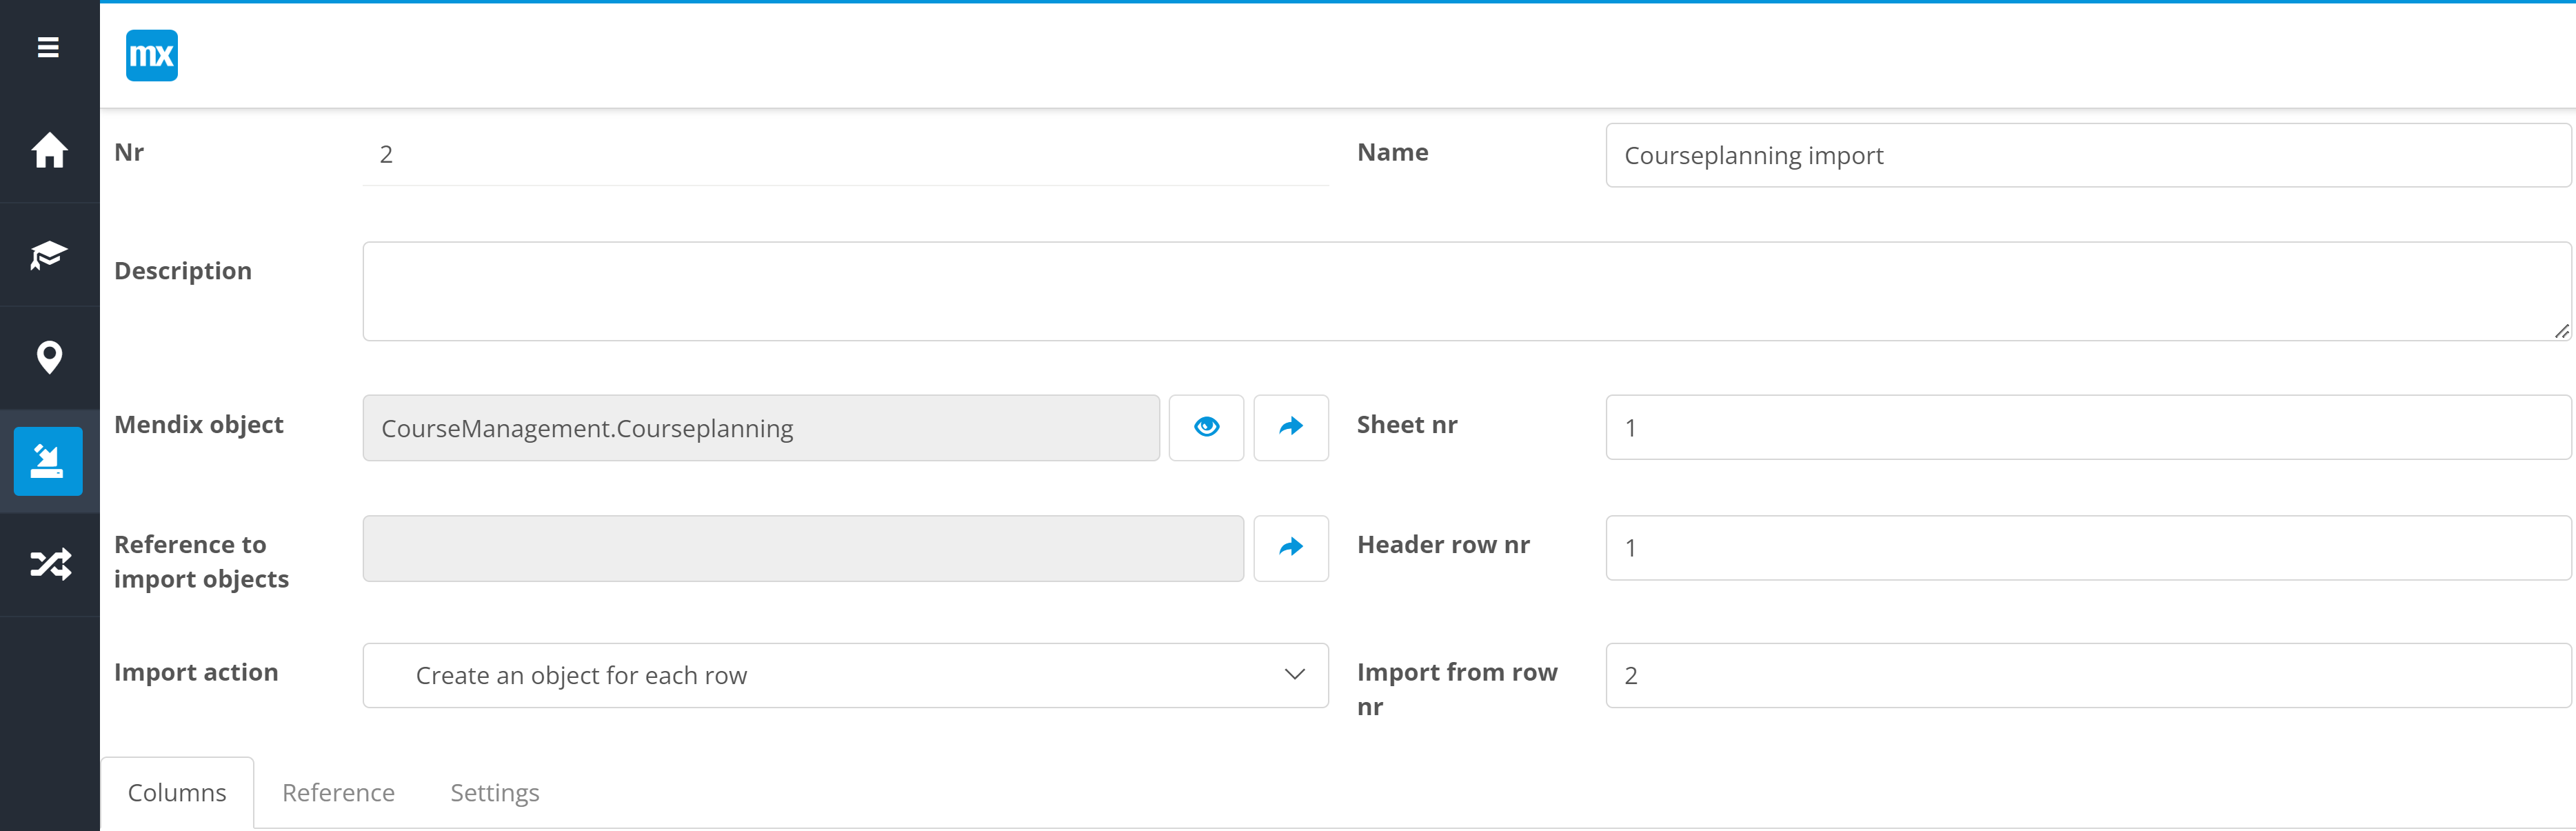View Mendix object with eye icon
Viewport: 2576px width, 831px height.
(x=1206, y=427)
